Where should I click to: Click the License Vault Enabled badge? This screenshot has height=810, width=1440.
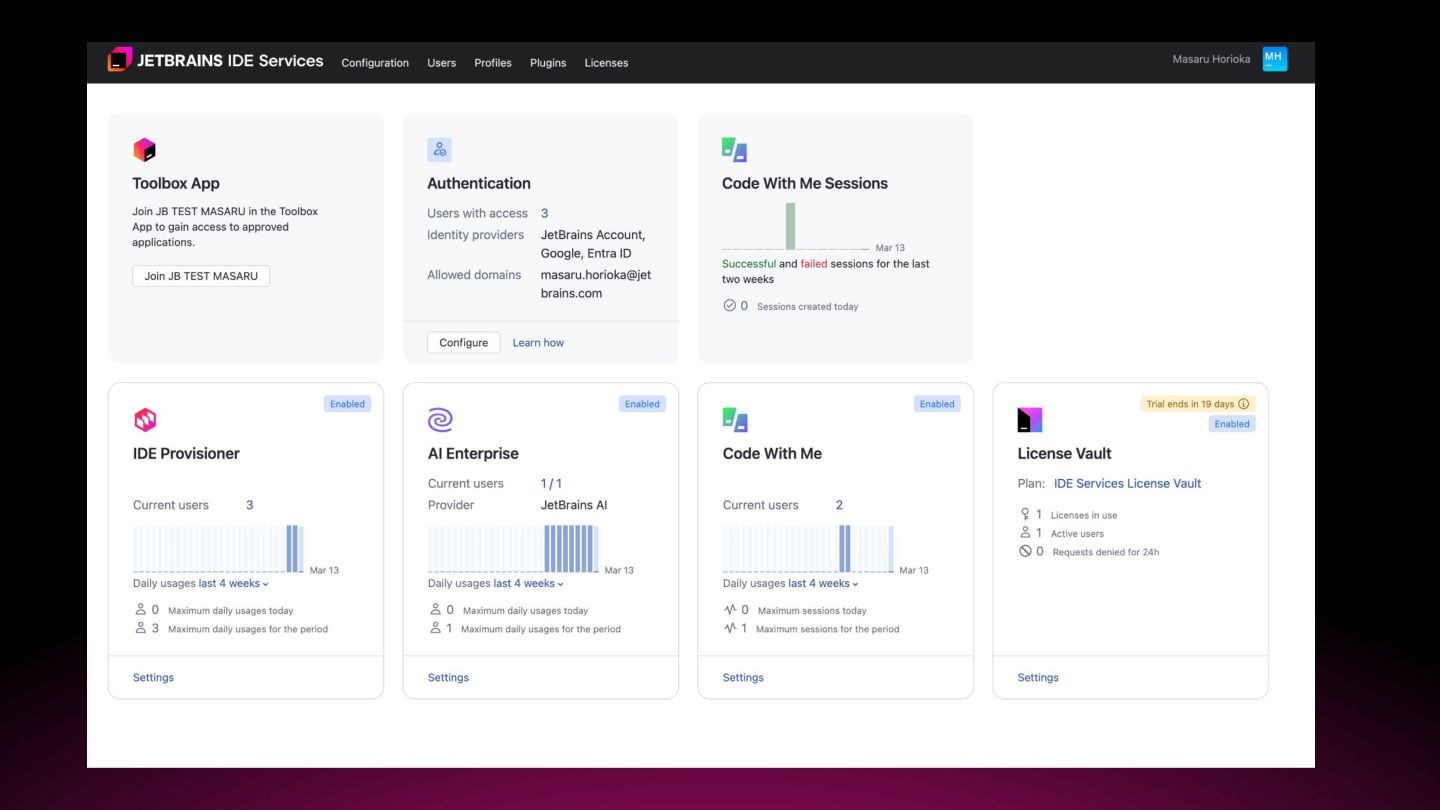tap(1232, 424)
